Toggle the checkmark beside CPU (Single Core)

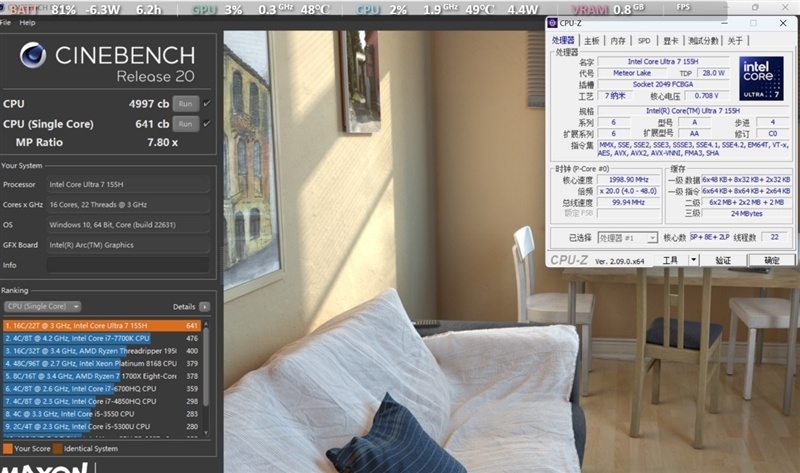coord(207,124)
